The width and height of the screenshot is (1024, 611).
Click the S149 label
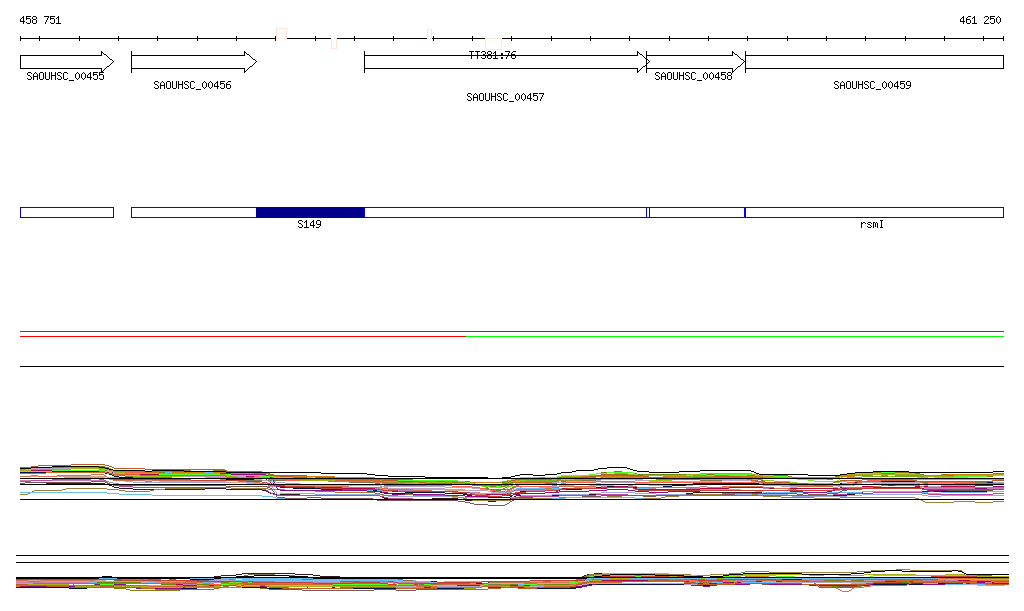click(x=309, y=225)
